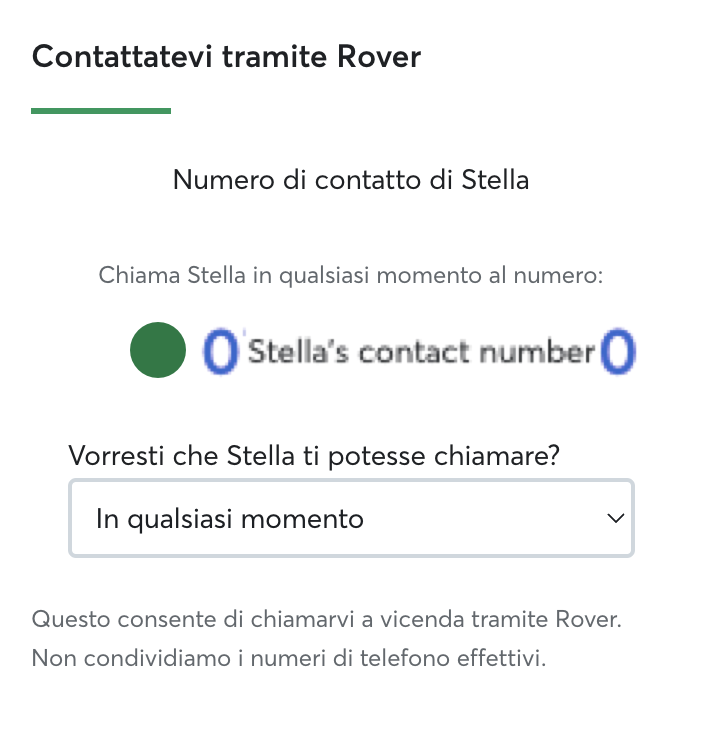
Task: Click "Vorresti che Stella ti potesse chiamare?" label
Action: 314,456
